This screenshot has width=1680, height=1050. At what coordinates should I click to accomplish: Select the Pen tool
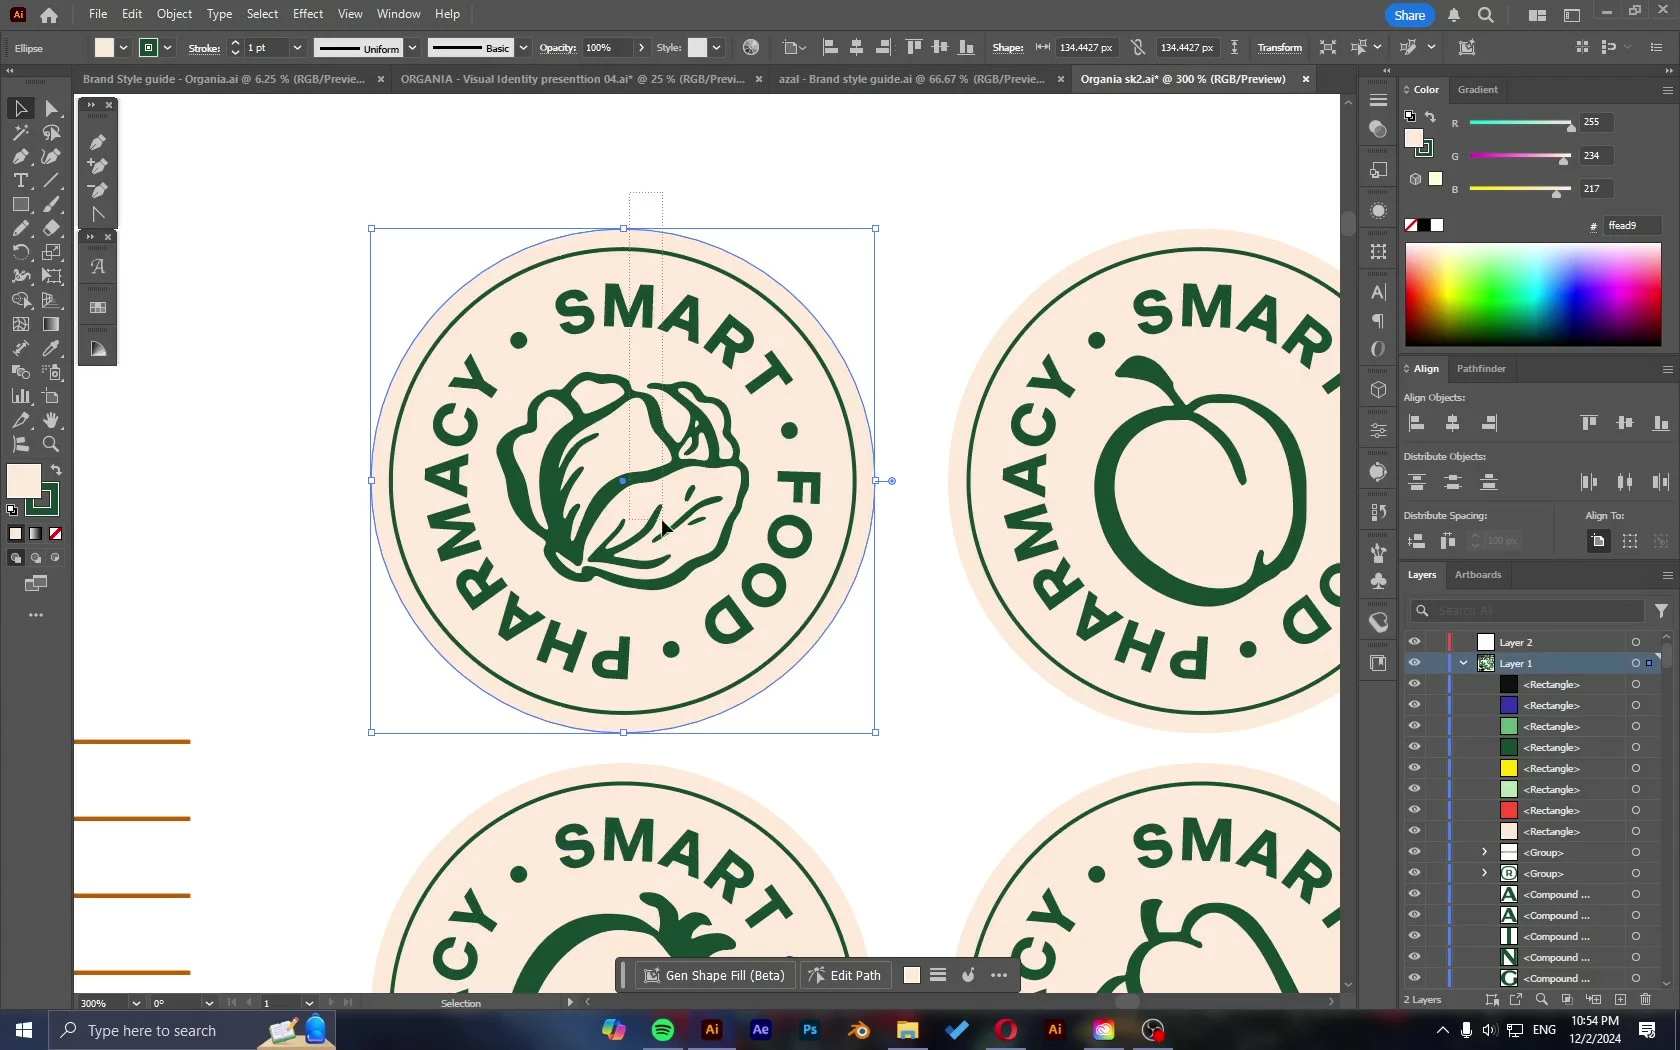(x=20, y=156)
